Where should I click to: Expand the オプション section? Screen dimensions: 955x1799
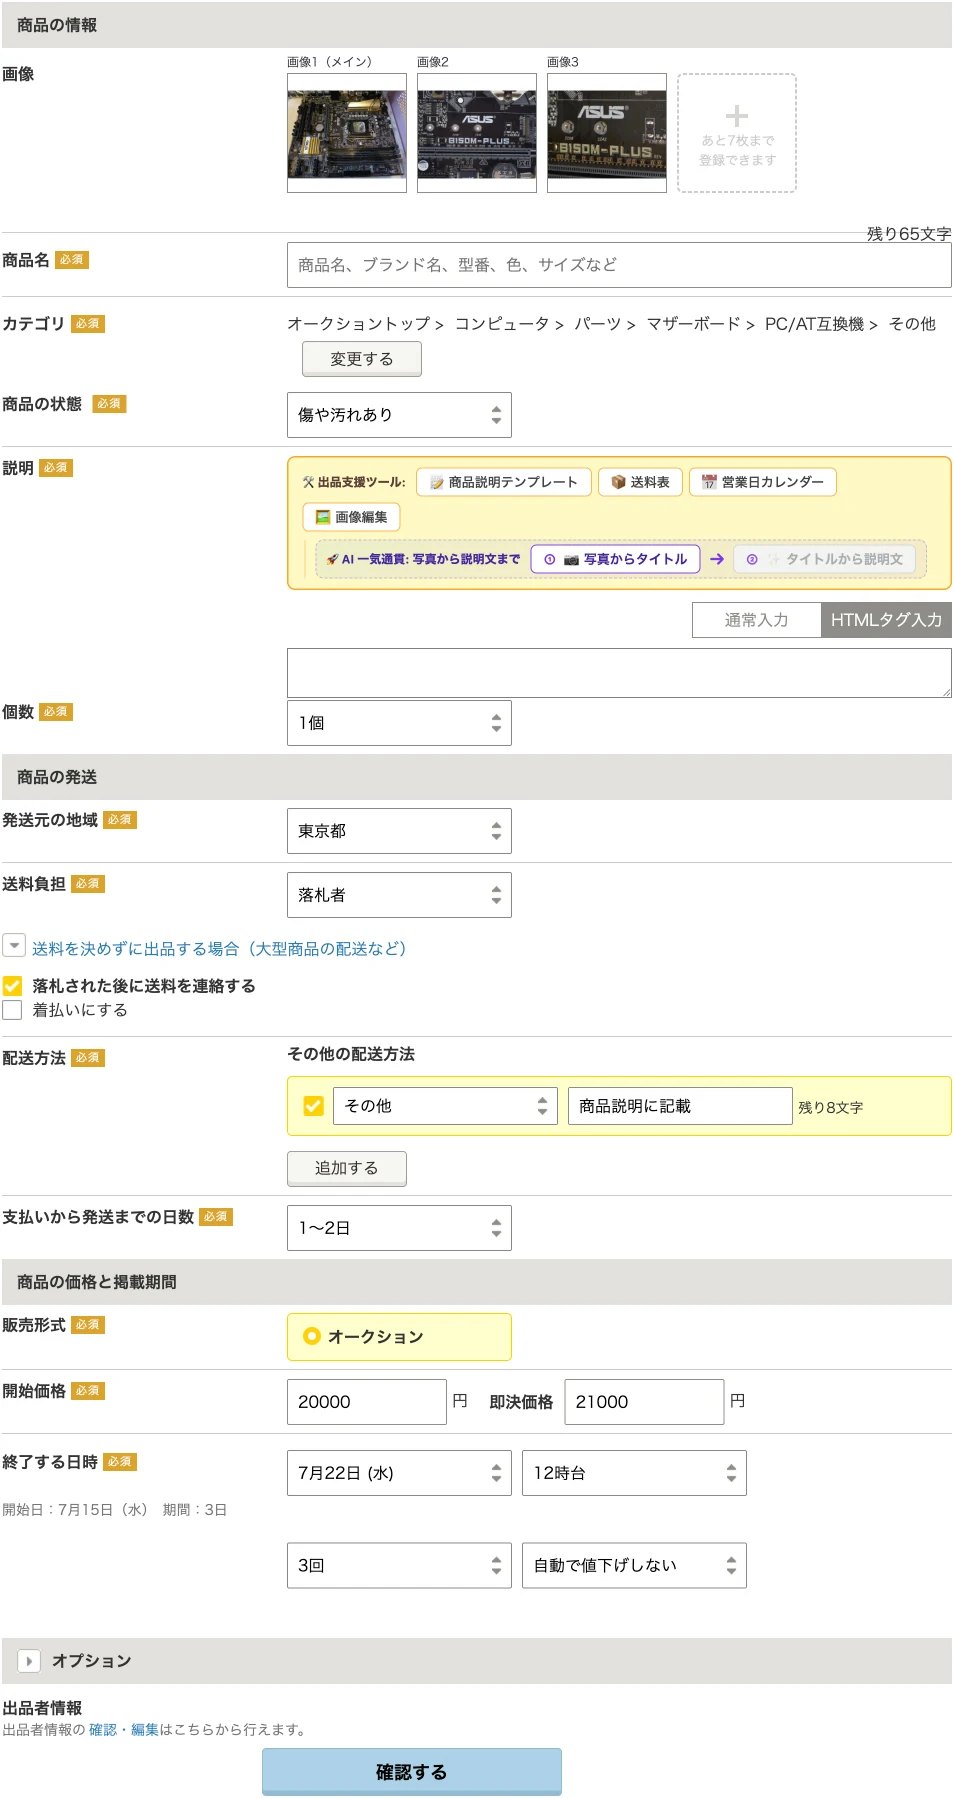(29, 1661)
